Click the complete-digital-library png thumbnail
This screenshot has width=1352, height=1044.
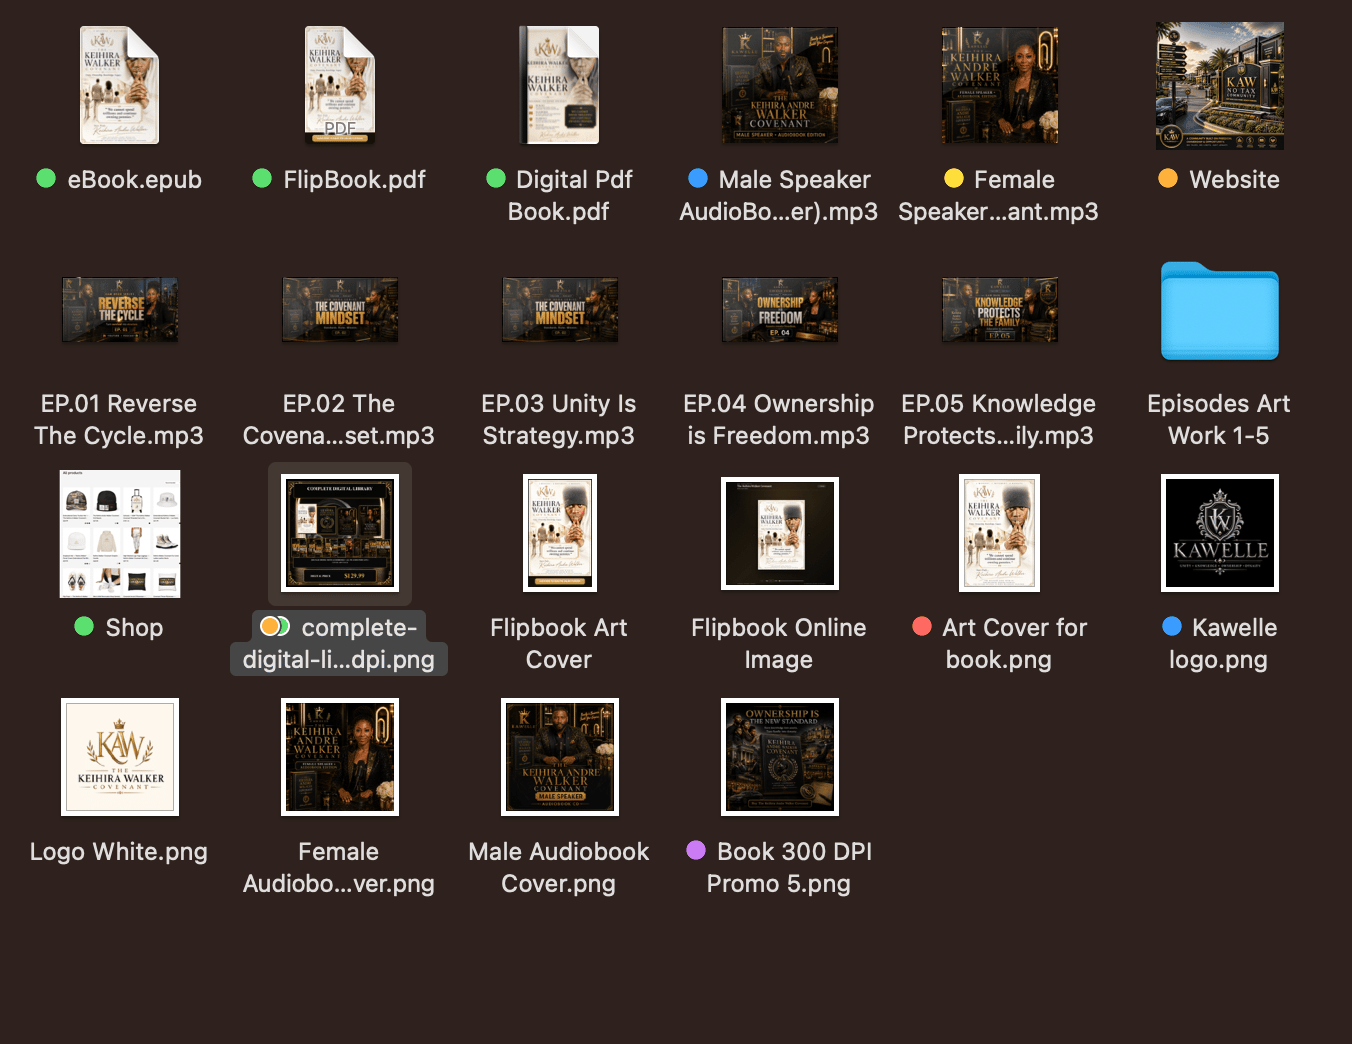pyautogui.click(x=340, y=534)
